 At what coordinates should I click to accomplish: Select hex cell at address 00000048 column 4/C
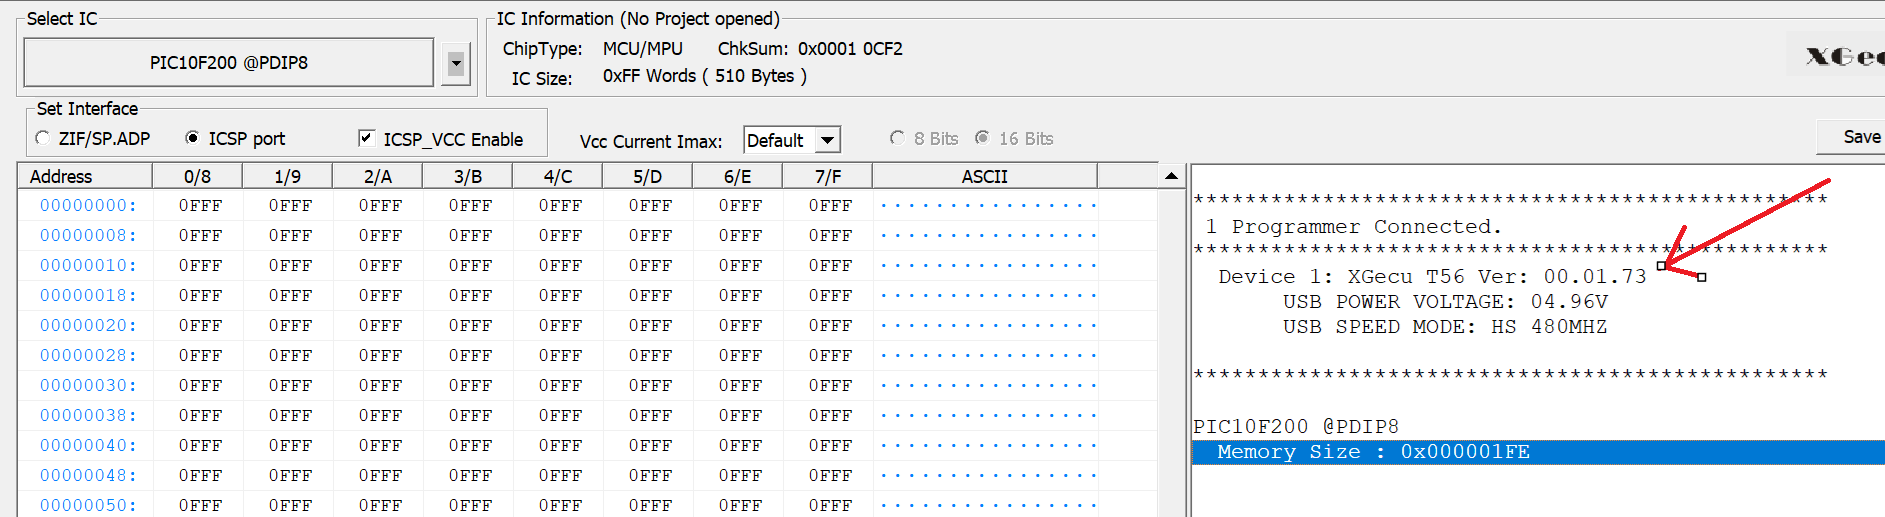560,476
